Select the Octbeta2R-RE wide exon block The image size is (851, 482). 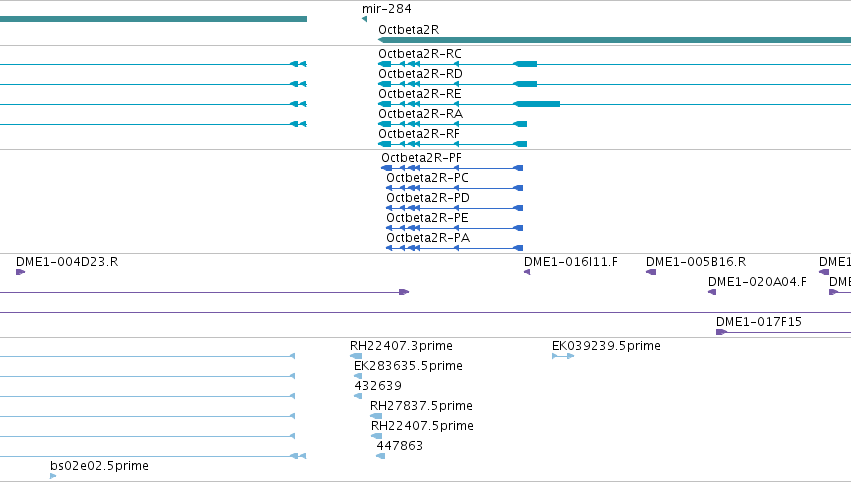point(537,104)
